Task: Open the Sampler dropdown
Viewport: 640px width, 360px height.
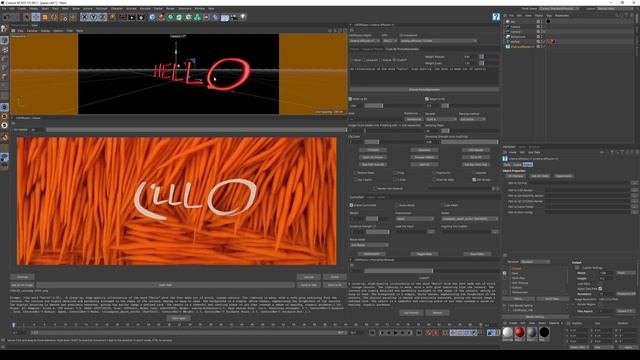Action: pyautogui.click(x=441, y=119)
